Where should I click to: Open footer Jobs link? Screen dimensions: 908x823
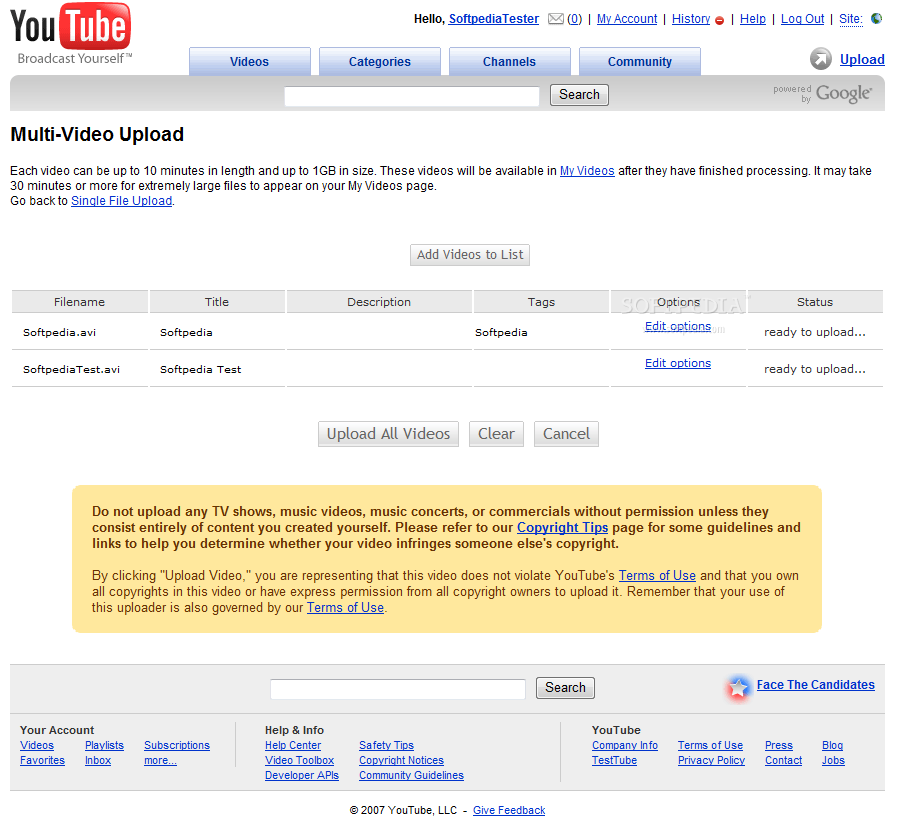point(833,760)
